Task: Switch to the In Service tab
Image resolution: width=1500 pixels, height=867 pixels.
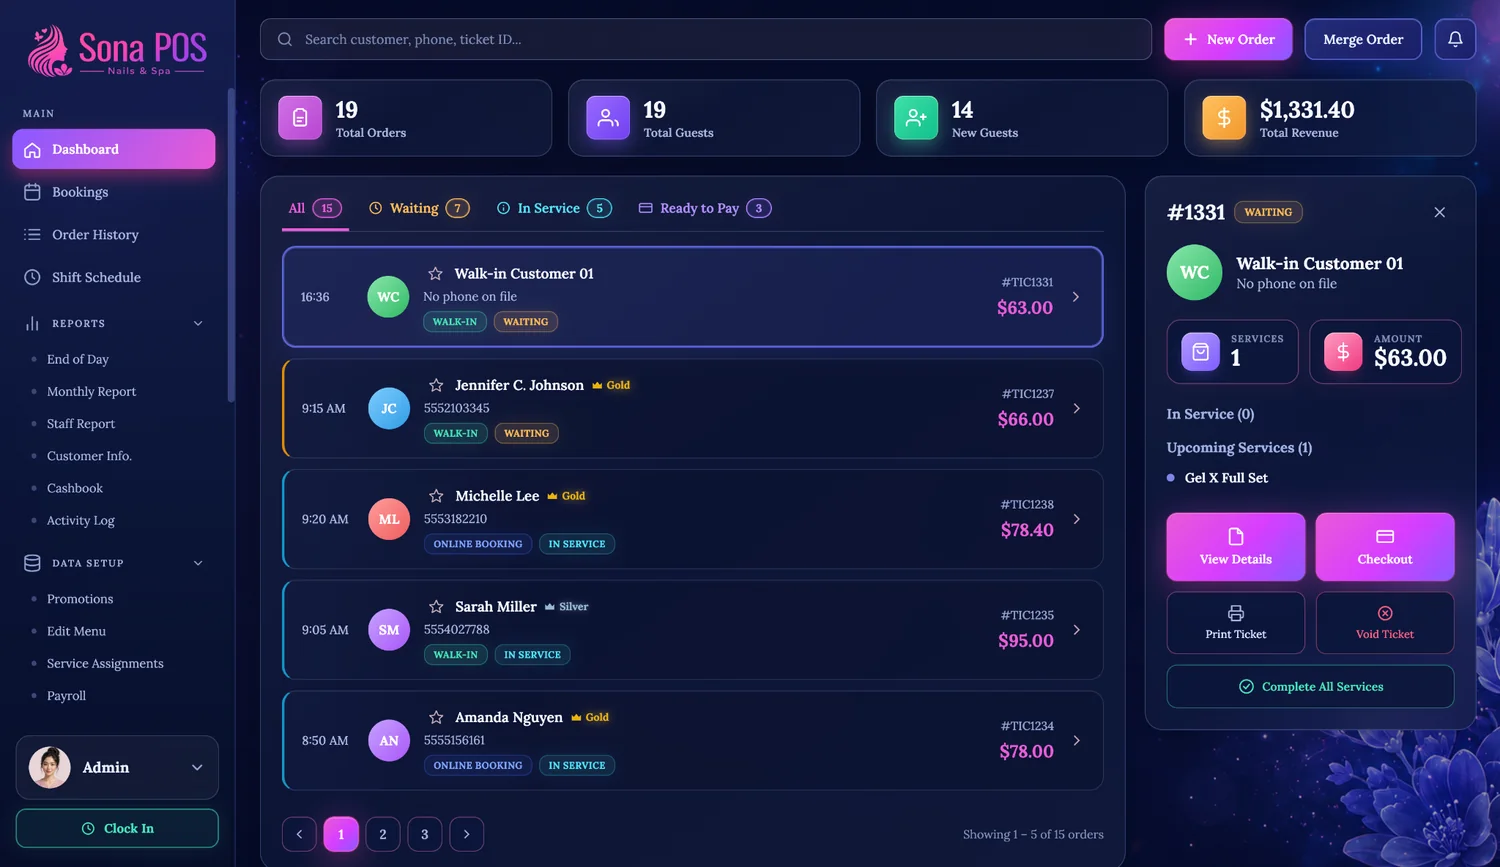Action: 554,208
